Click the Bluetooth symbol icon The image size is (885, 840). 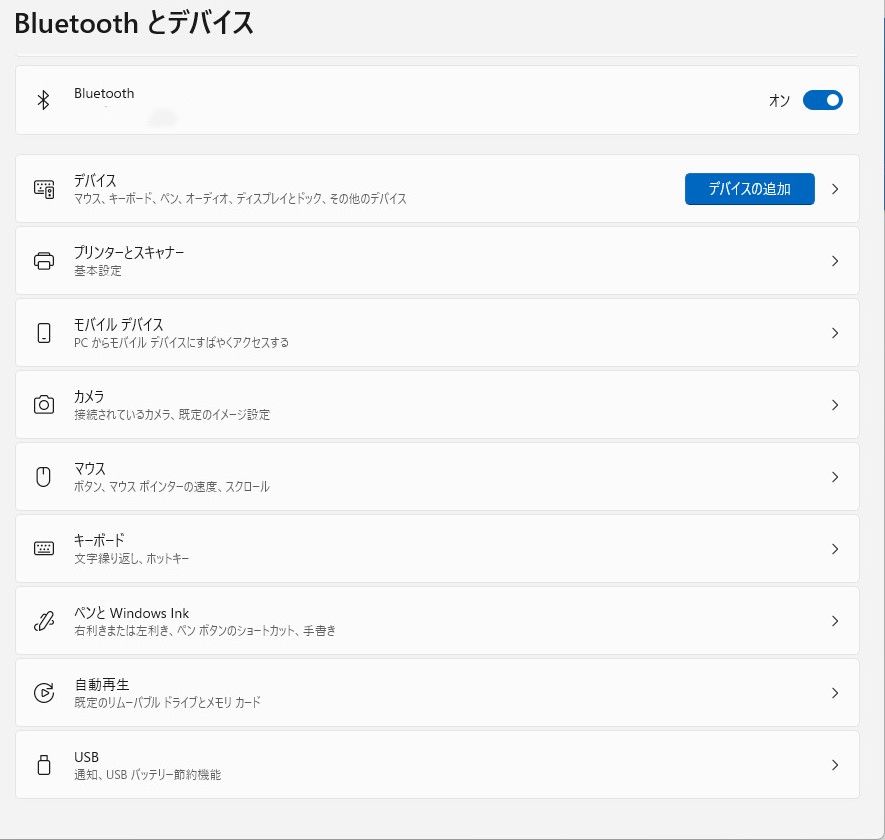(43, 100)
